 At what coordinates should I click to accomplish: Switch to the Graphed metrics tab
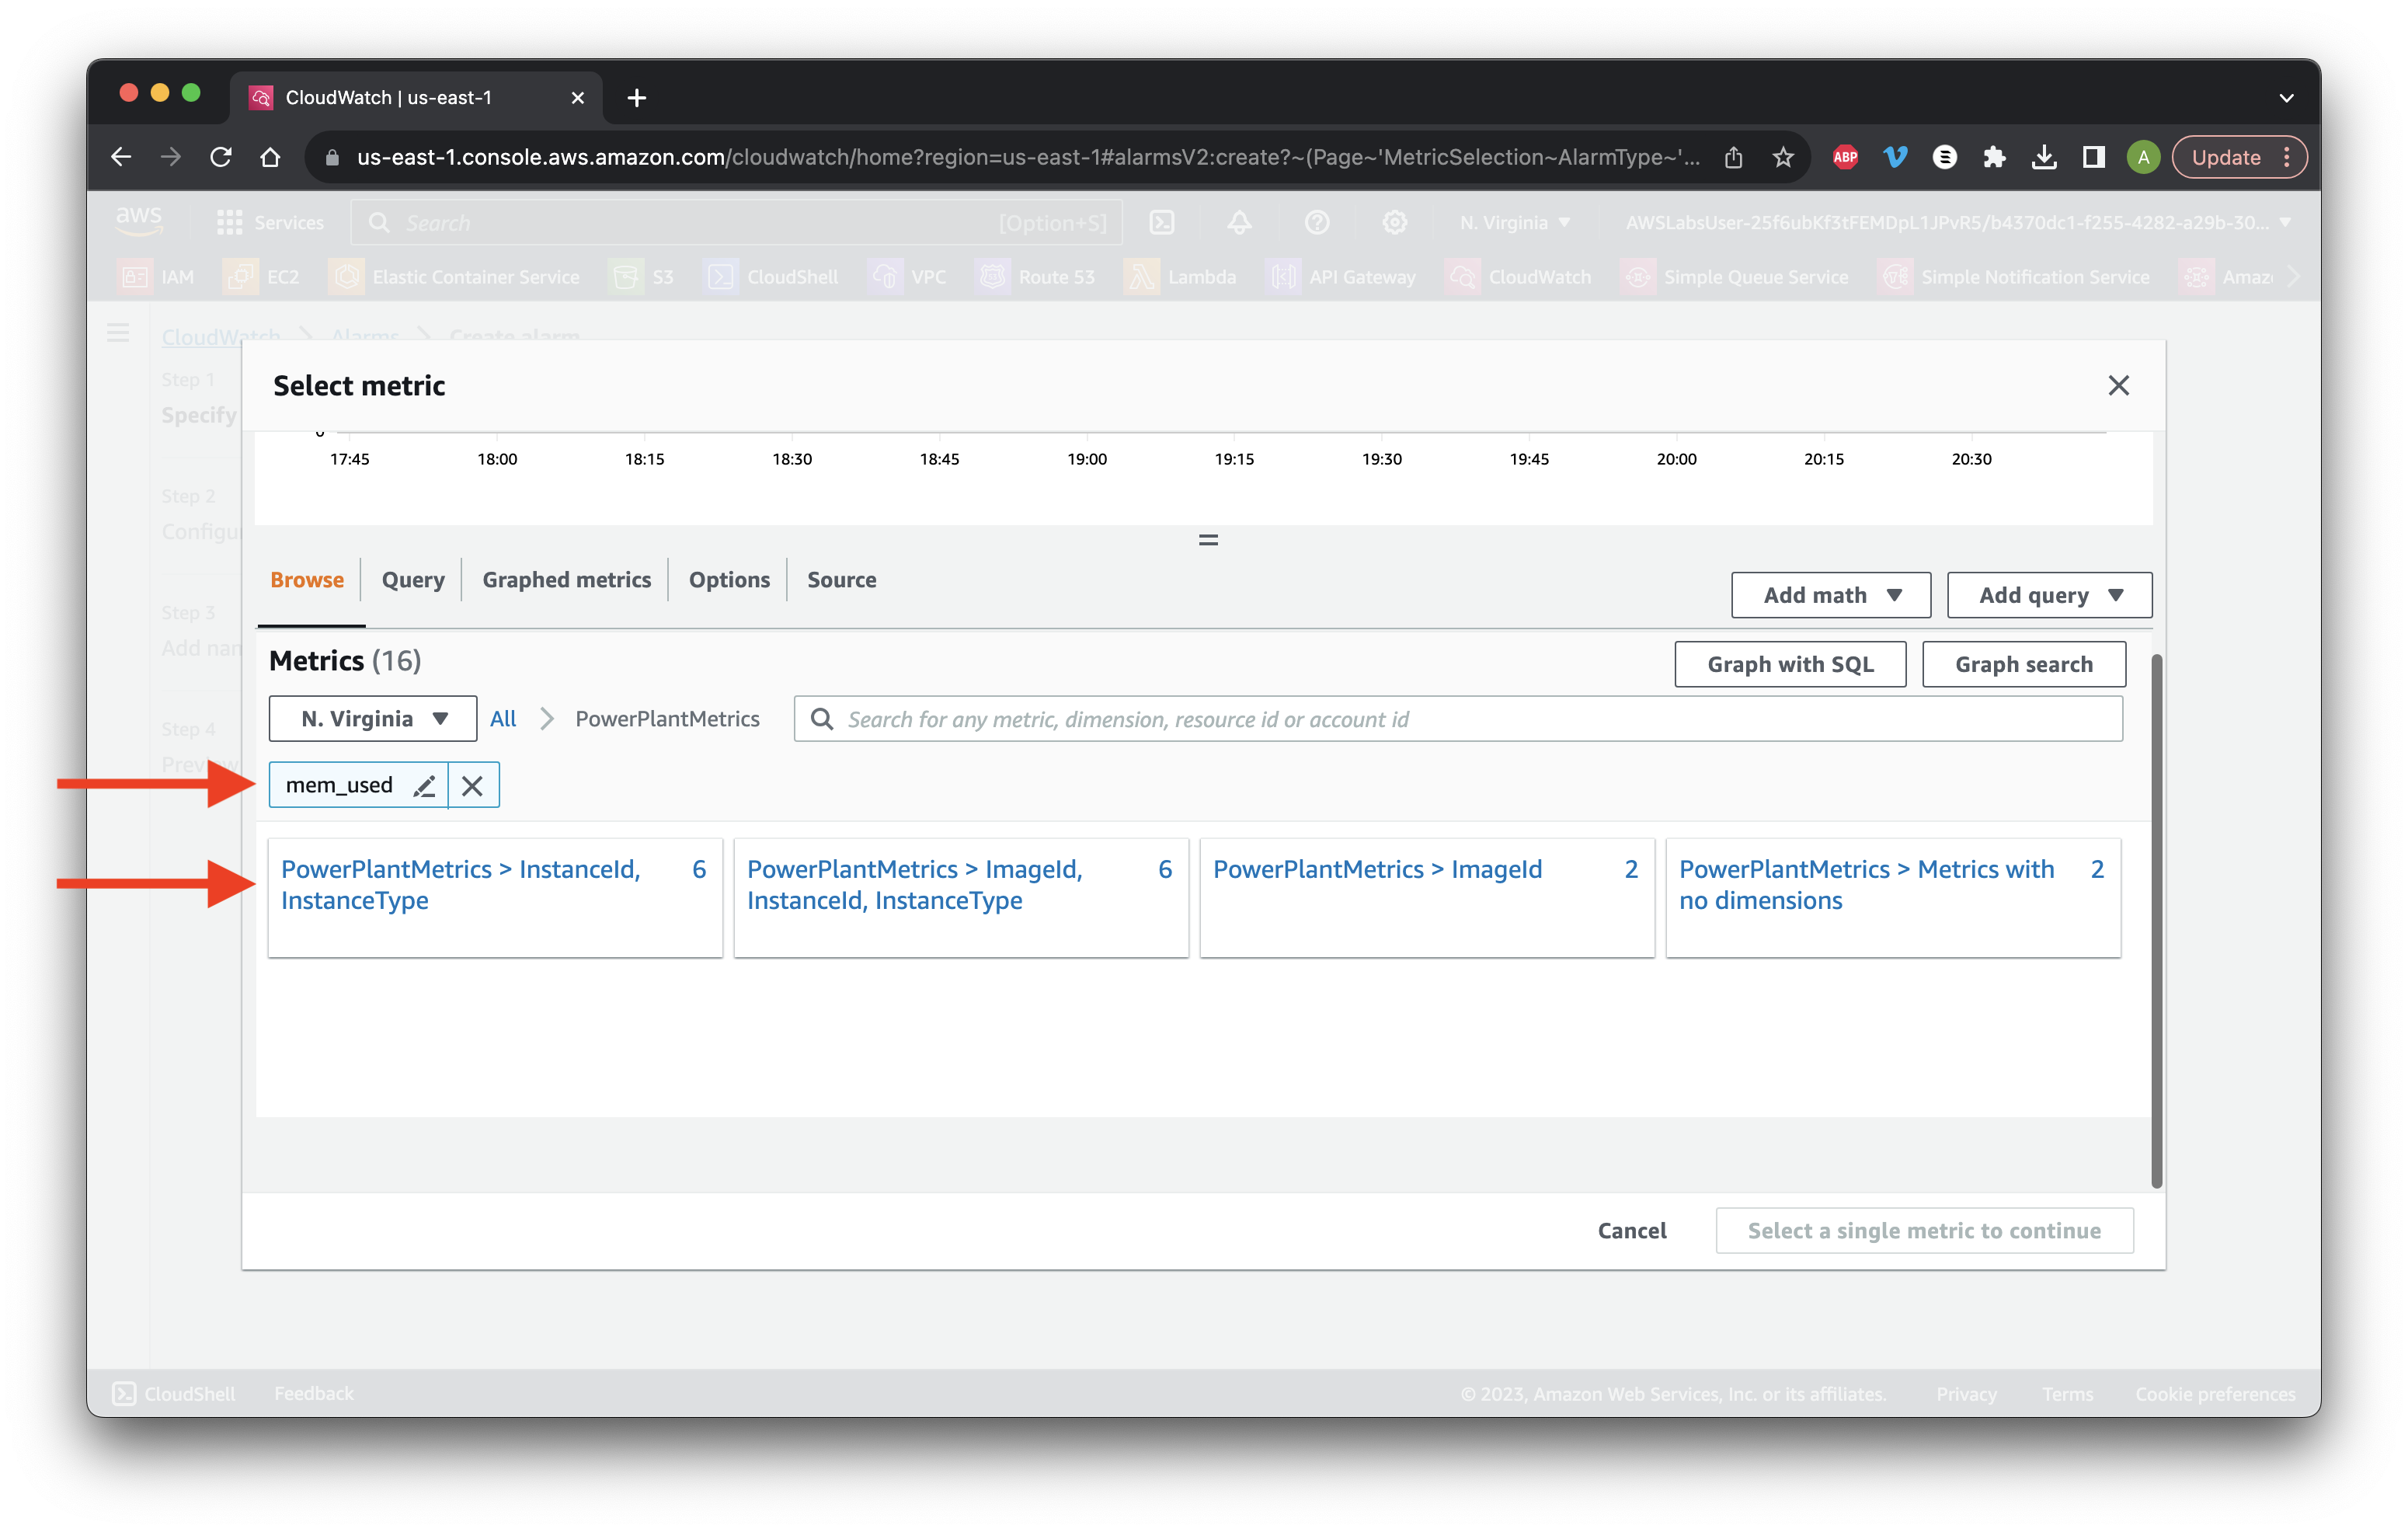[x=566, y=579]
